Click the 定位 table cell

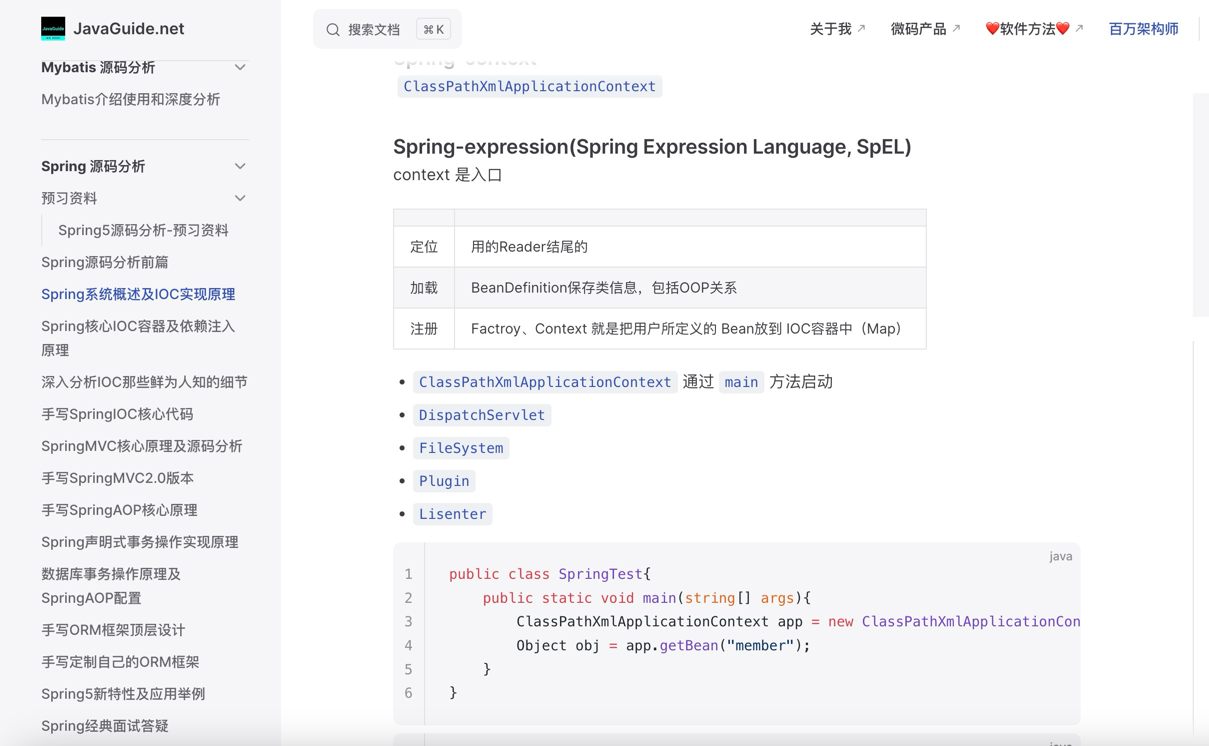[424, 247]
